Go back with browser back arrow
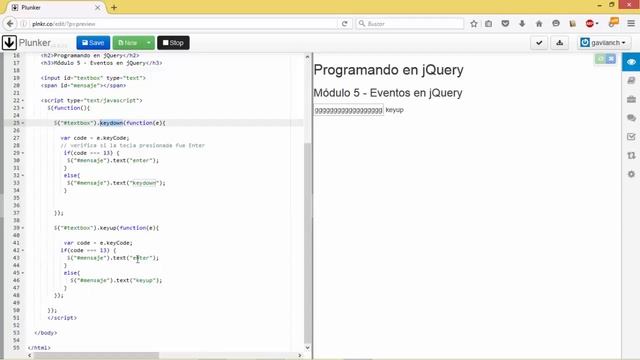Screen dimensions: 640x360 [10, 24]
